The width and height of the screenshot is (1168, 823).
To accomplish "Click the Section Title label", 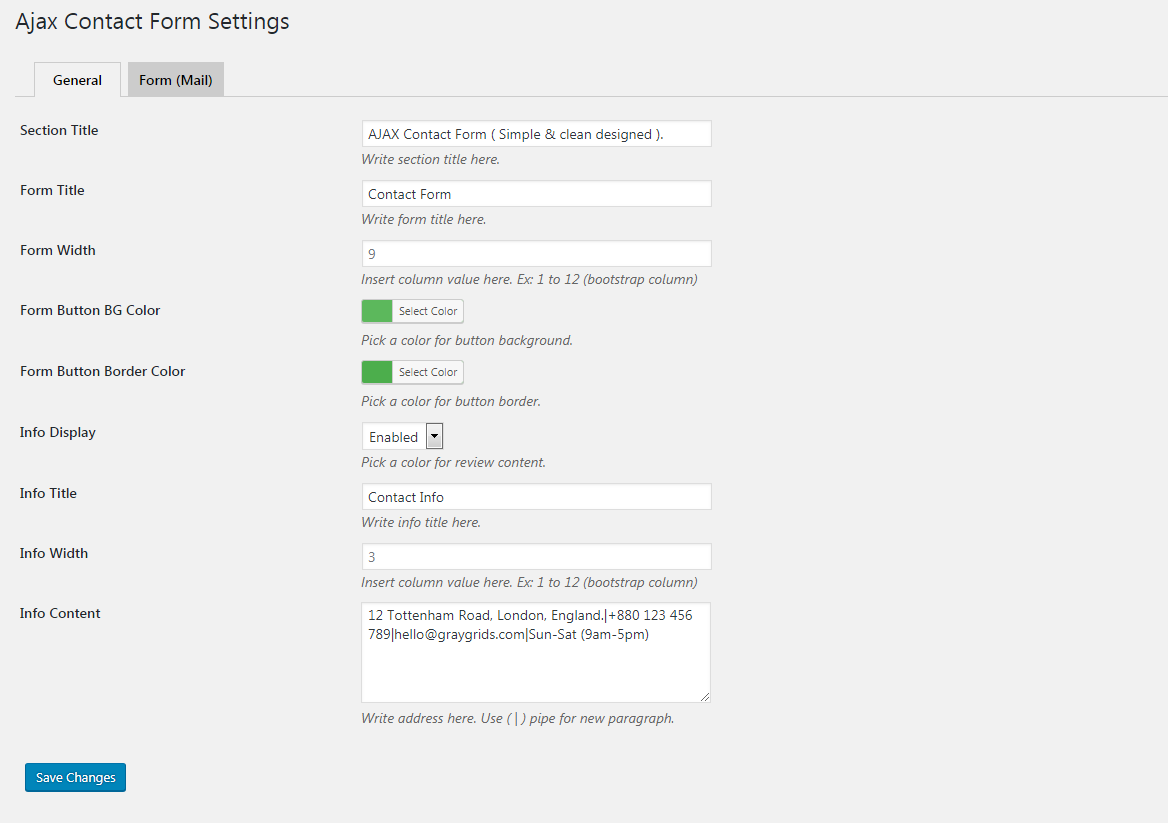I will pyautogui.click(x=59, y=130).
